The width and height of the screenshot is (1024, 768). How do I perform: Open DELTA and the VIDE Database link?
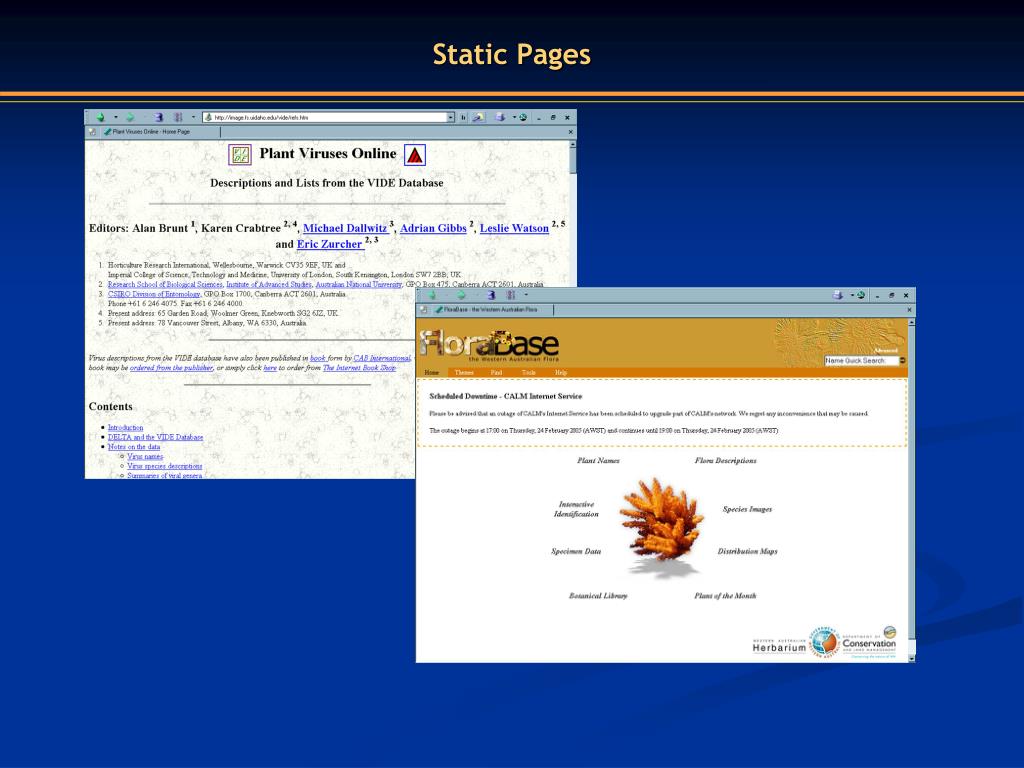coord(155,437)
